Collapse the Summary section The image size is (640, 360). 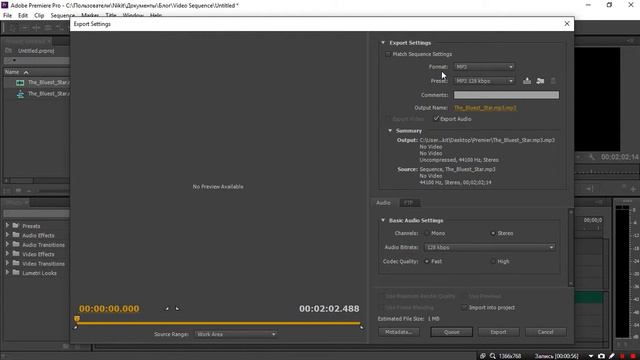pos(390,131)
